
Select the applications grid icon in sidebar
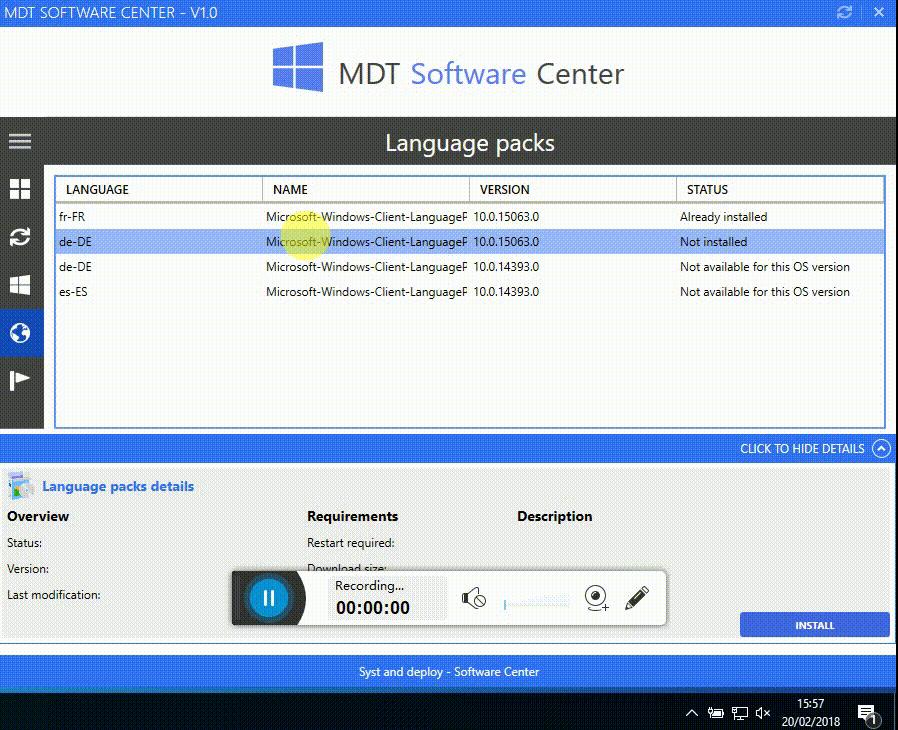pos(20,189)
